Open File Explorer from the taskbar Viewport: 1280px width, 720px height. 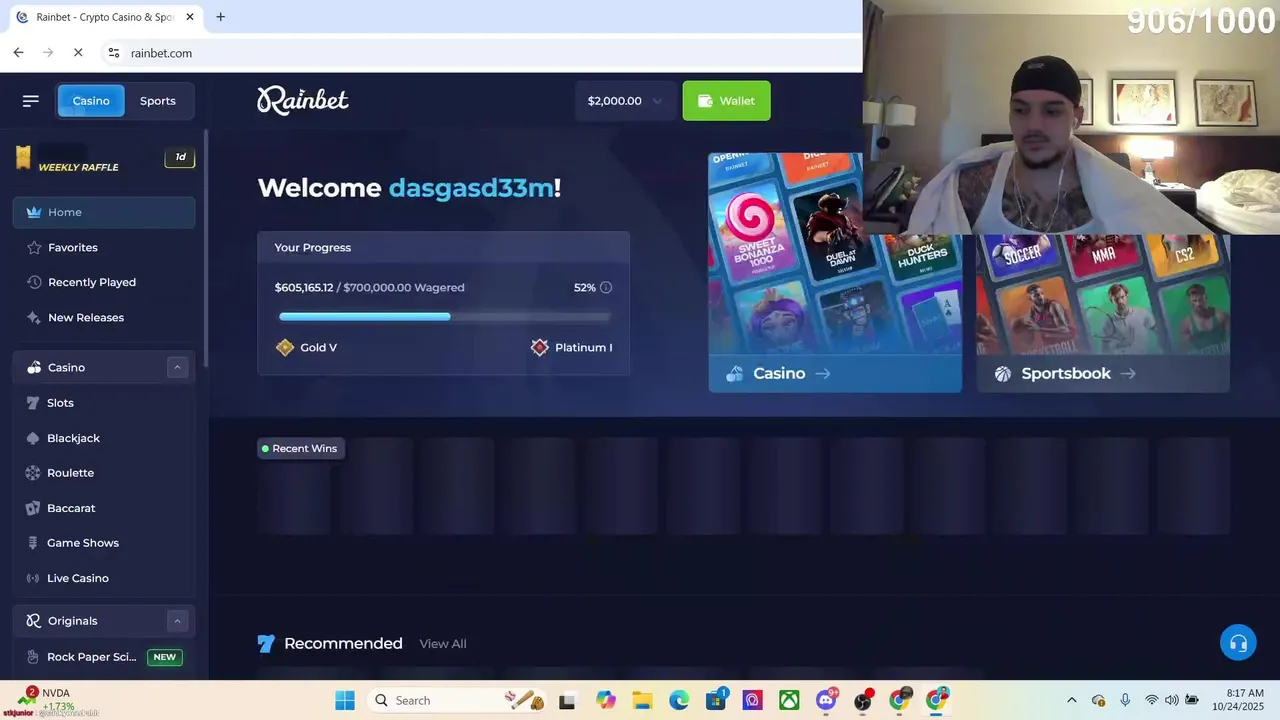tap(642, 700)
